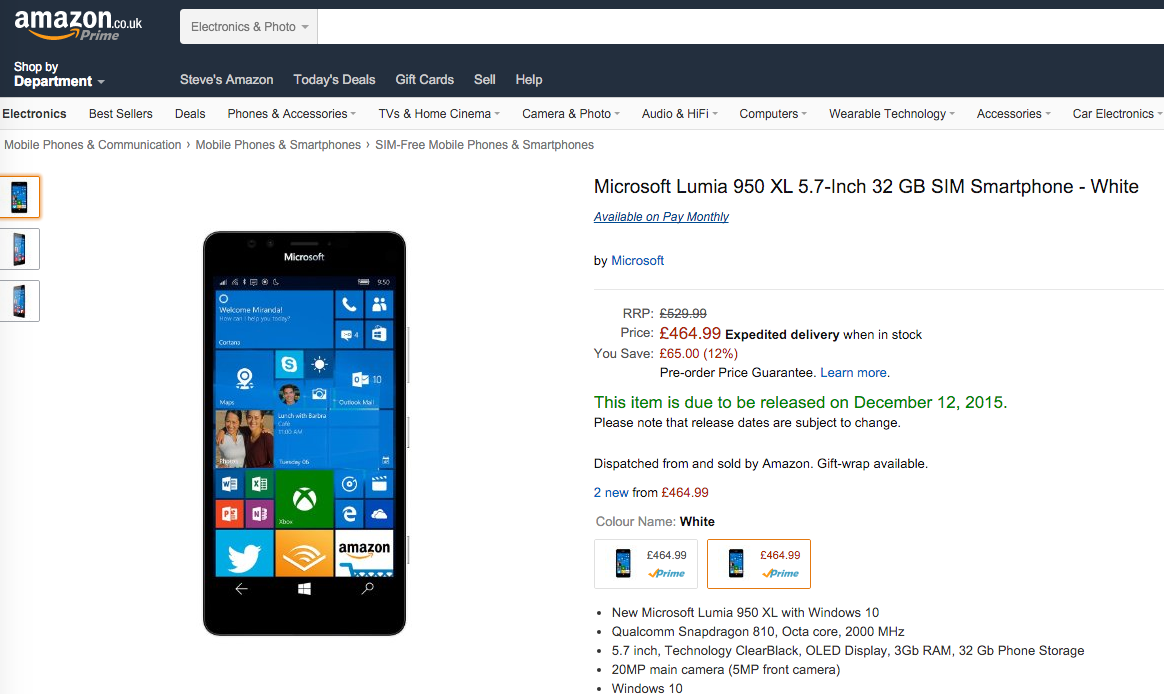The width and height of the screenshot is (1164, 694).
Task: Go to Best Sellers tab
Action: 120,114
